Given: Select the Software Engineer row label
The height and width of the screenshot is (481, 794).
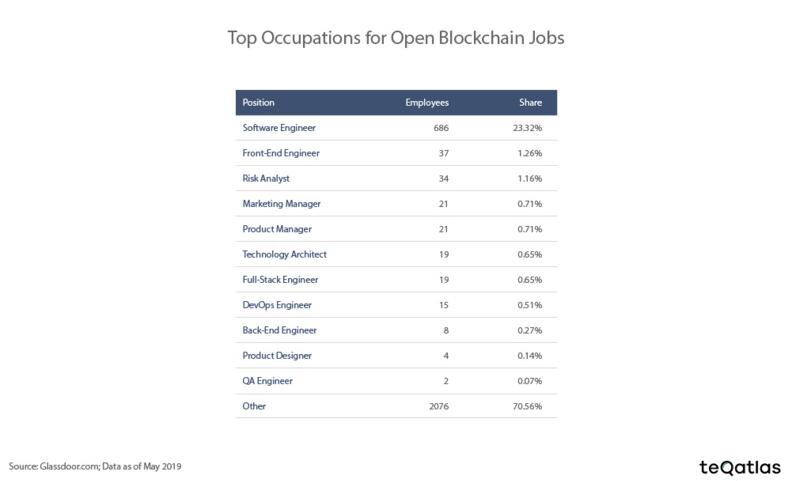Looking at the screenshot, I should pyautogui.click(x=279, y=128).
